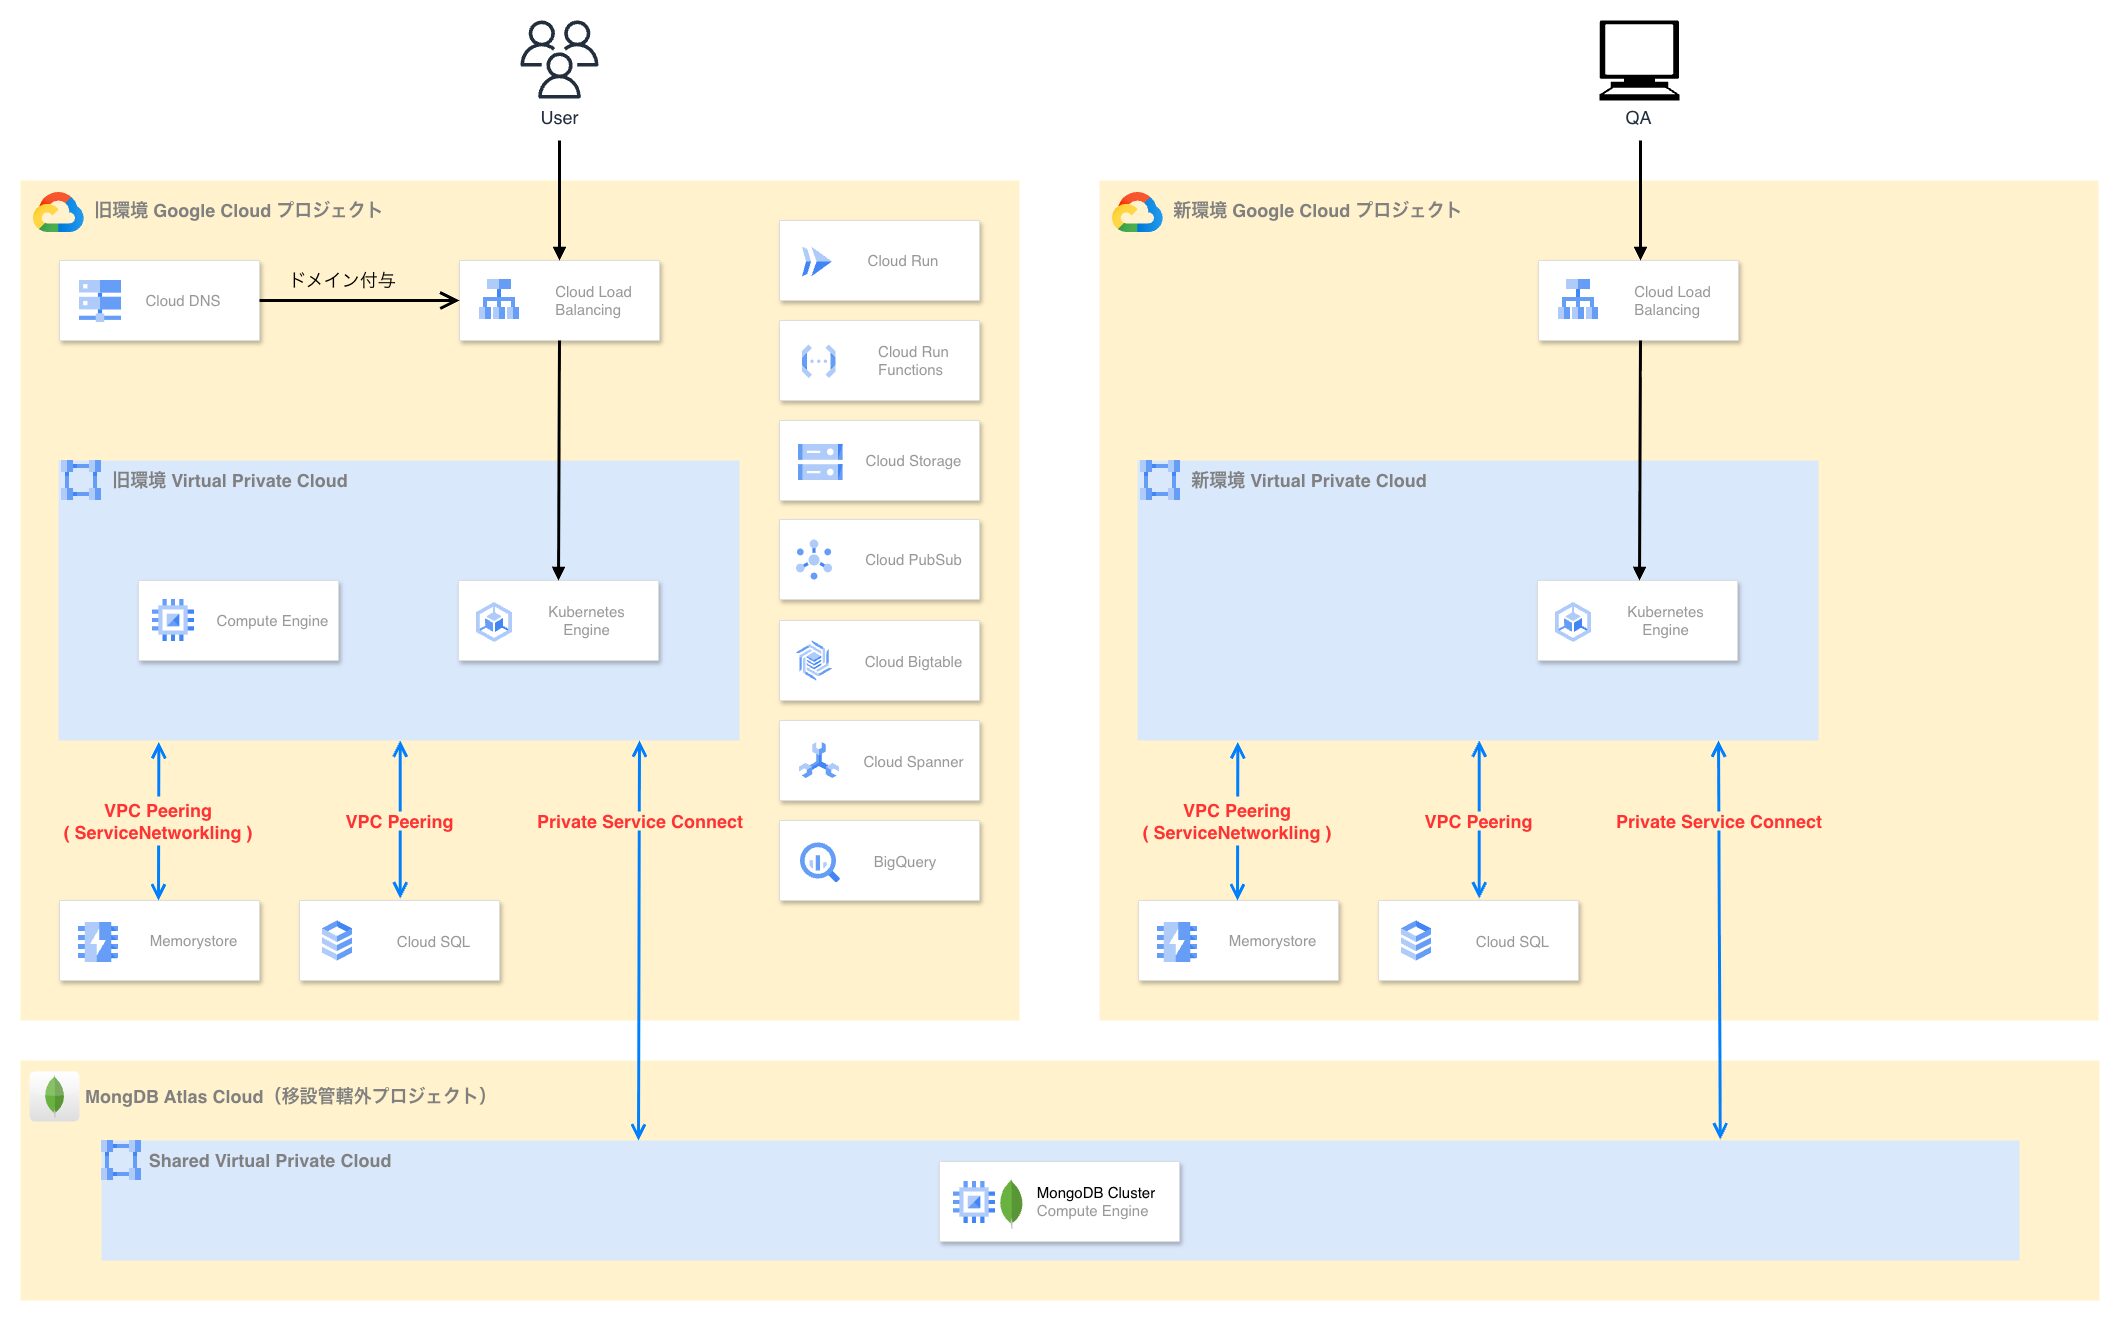
Task: Click the Cloud Spanner icon
Action: 818,761
